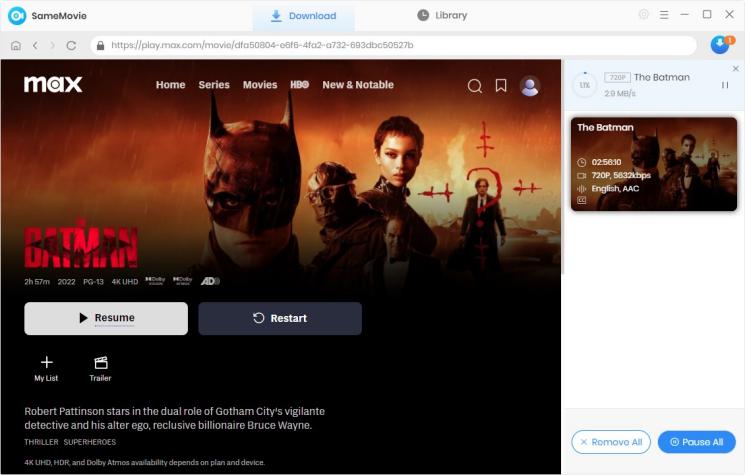This screenshot has width=745, height=475.
Task: Click the padlock icon in address bar
Action: pyautogui.click(x=100, y=46)
